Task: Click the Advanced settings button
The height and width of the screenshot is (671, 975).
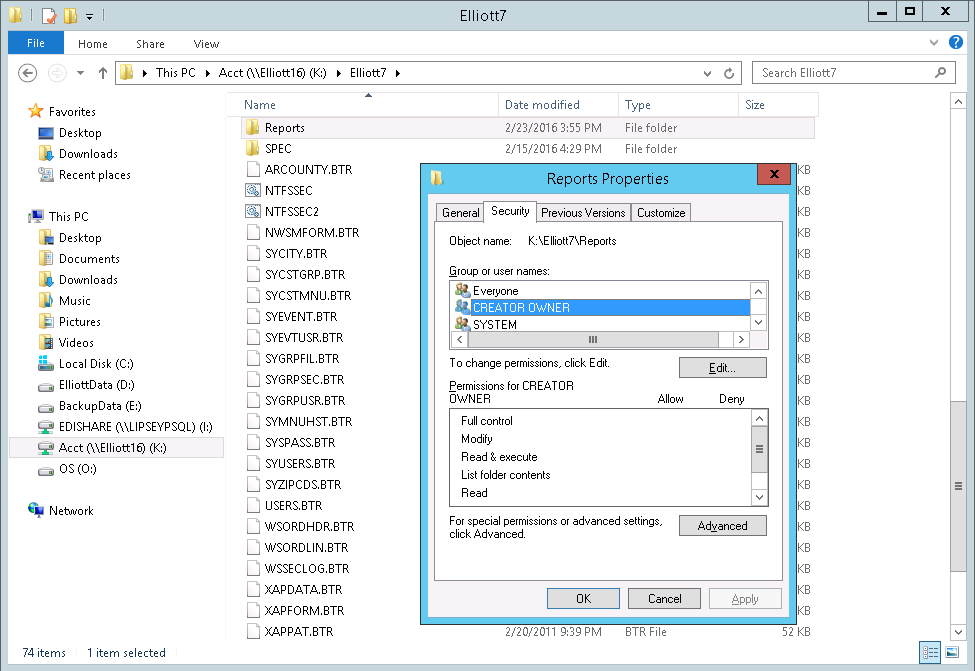Action: 722,526
